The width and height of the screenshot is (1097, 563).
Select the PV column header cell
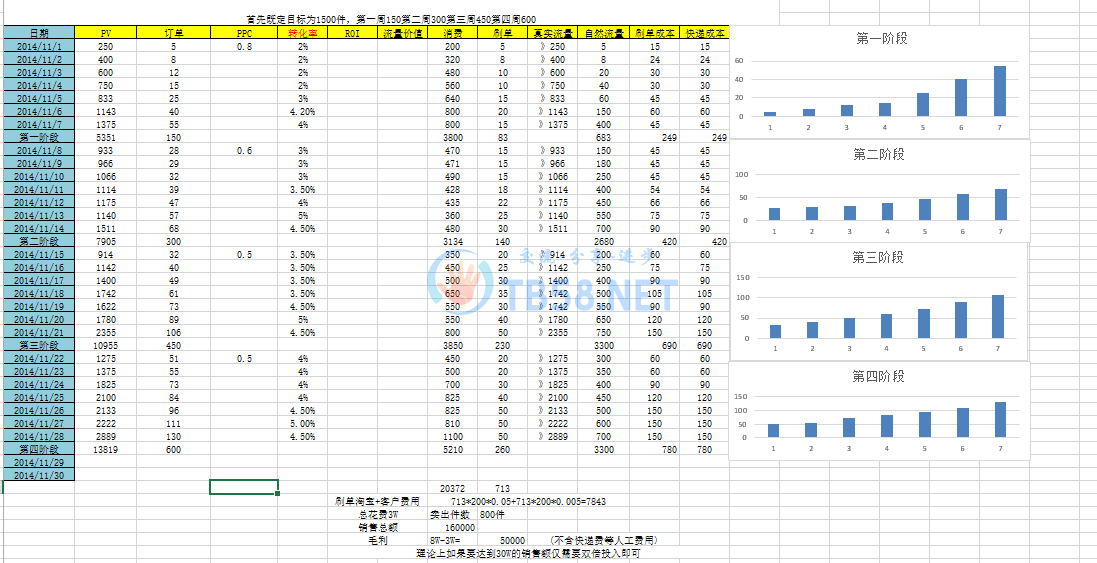pyautogui.click(x=106, y=33)
